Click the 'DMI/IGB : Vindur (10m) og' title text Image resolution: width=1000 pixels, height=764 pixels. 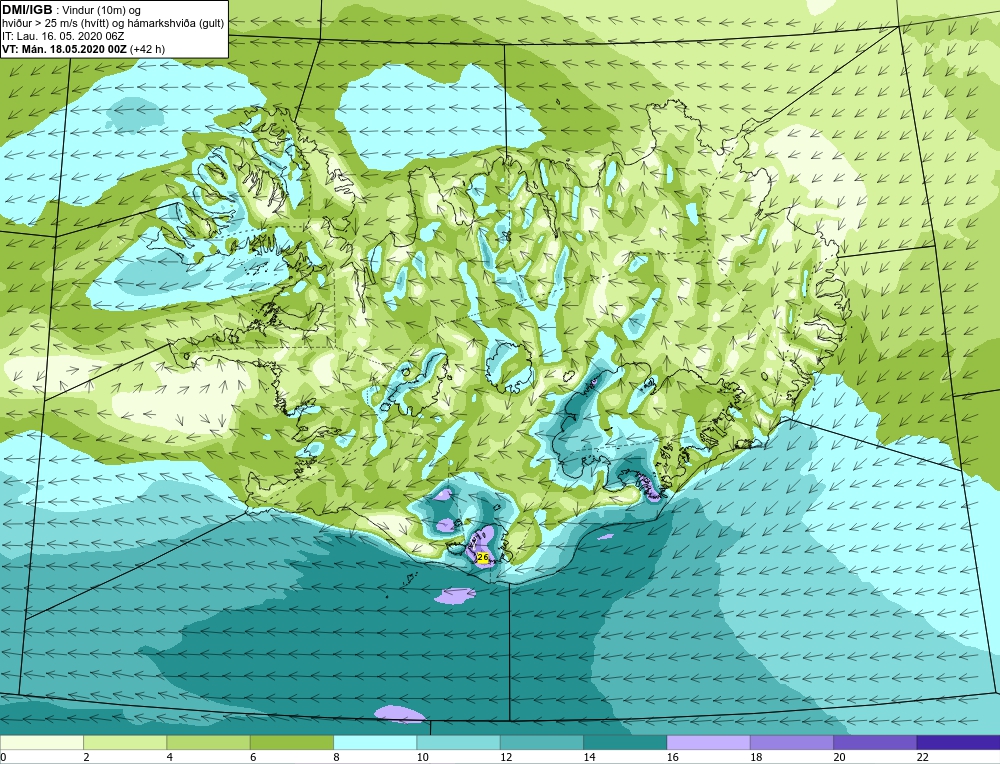[x=71, y=10]
